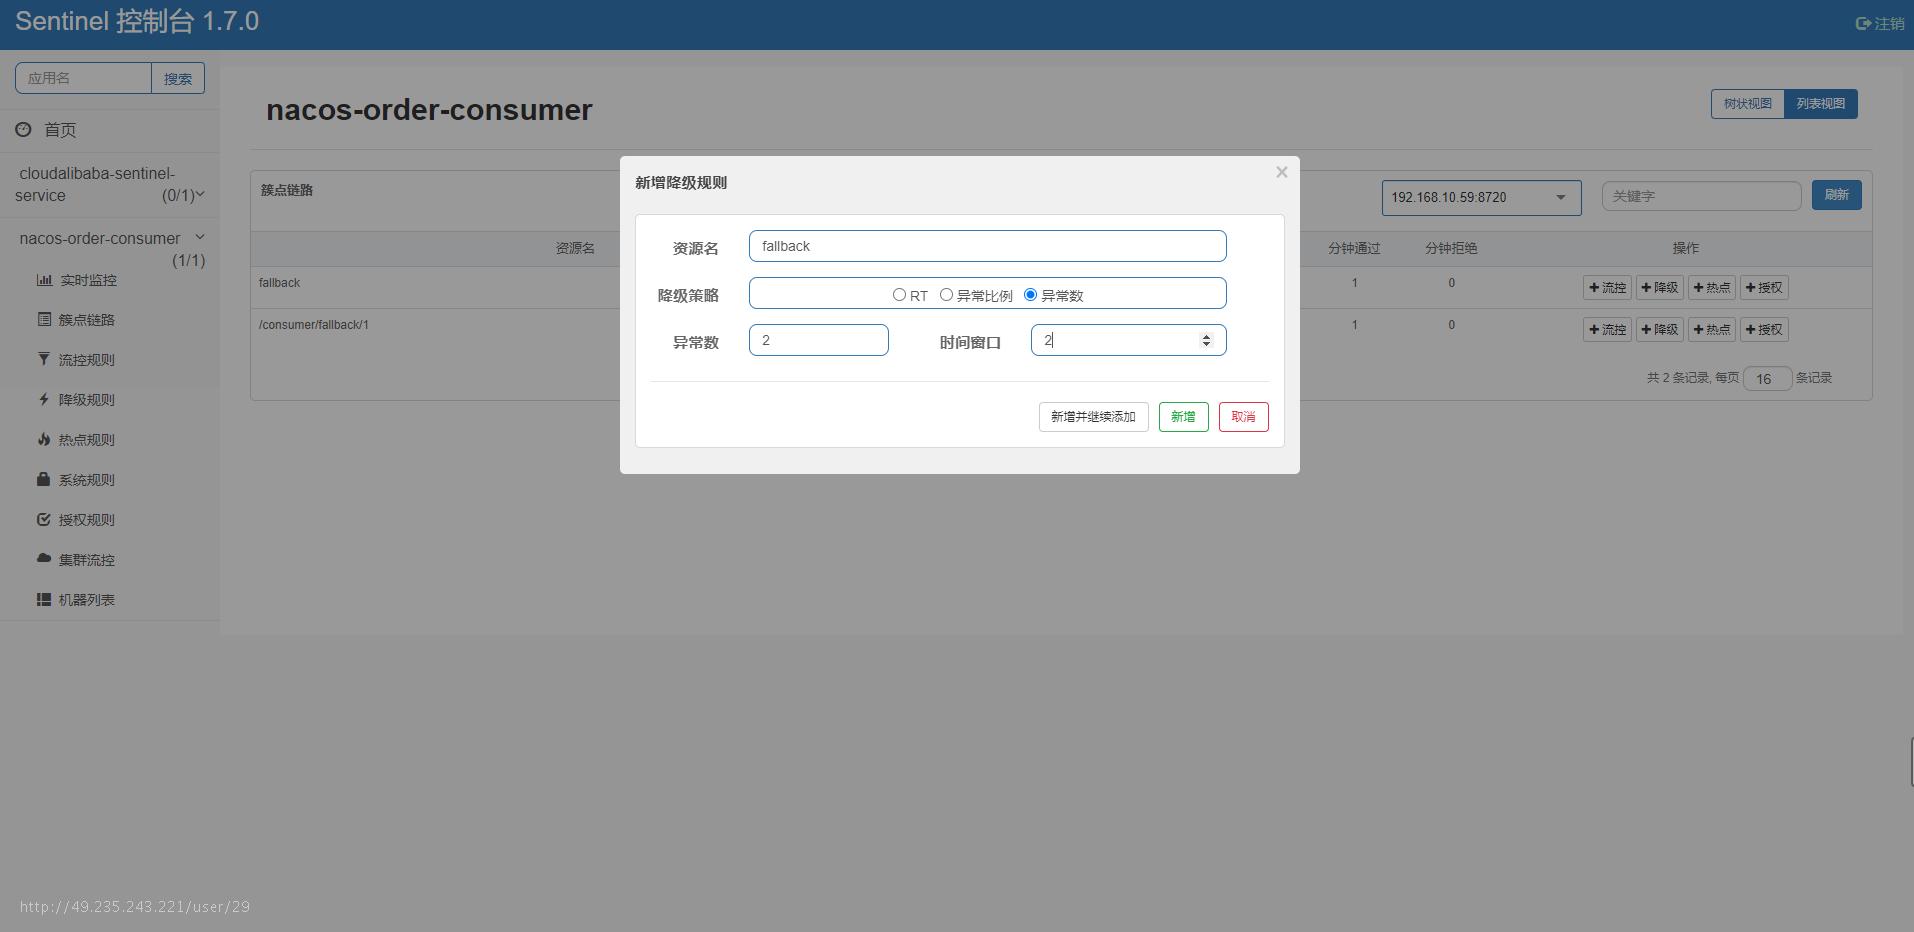Click the Sentinel 控制台 1.7.0 title
The image size is (1914, 932).
137,22
